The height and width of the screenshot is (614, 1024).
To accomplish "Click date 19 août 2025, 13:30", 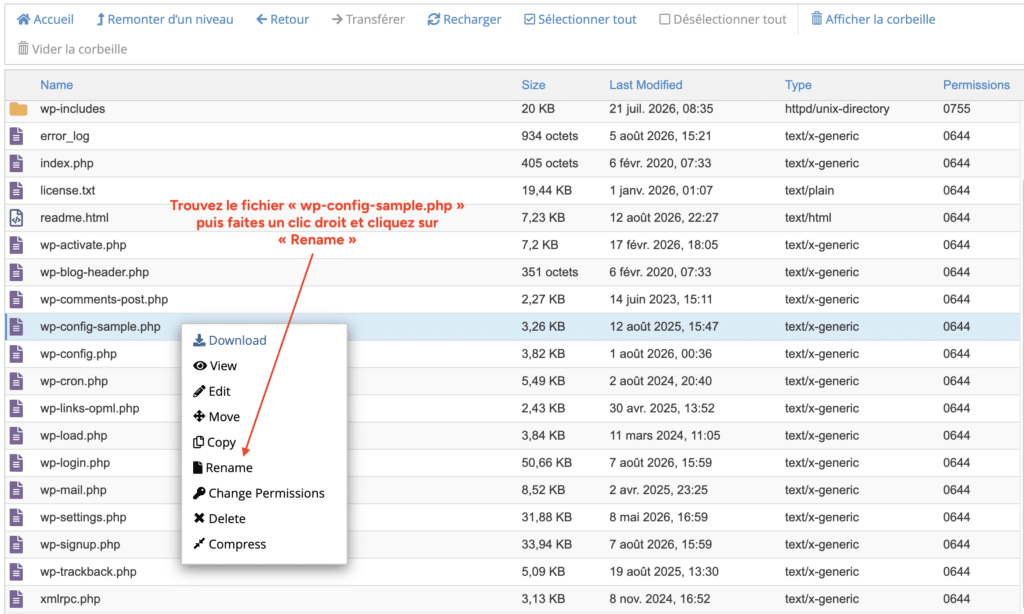I will pyautogui.click(x=664, y=572).
